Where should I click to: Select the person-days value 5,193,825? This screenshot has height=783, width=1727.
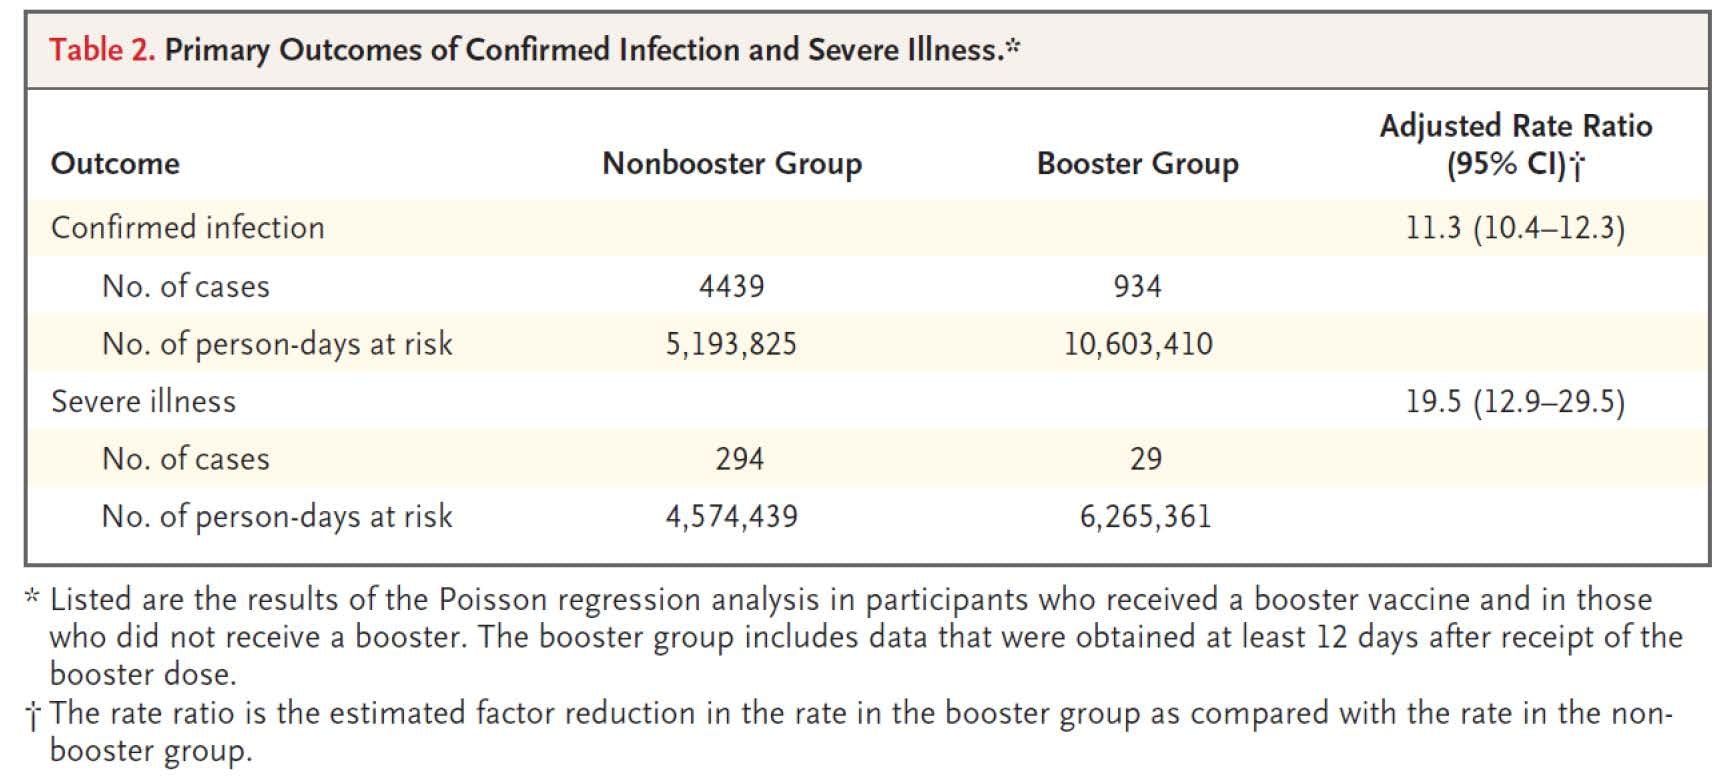pos(731,344)
